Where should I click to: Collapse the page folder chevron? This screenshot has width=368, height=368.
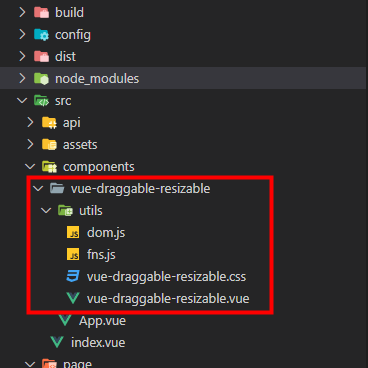[x=30, y=364]
